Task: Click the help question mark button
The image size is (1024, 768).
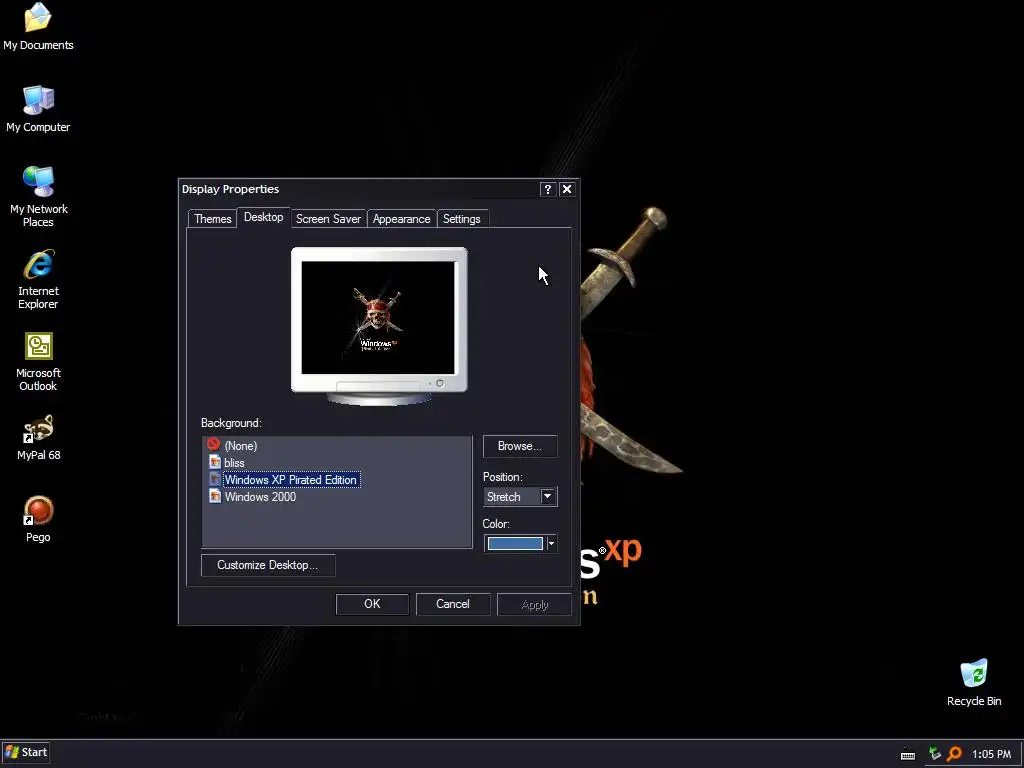Action: point(547,189)
